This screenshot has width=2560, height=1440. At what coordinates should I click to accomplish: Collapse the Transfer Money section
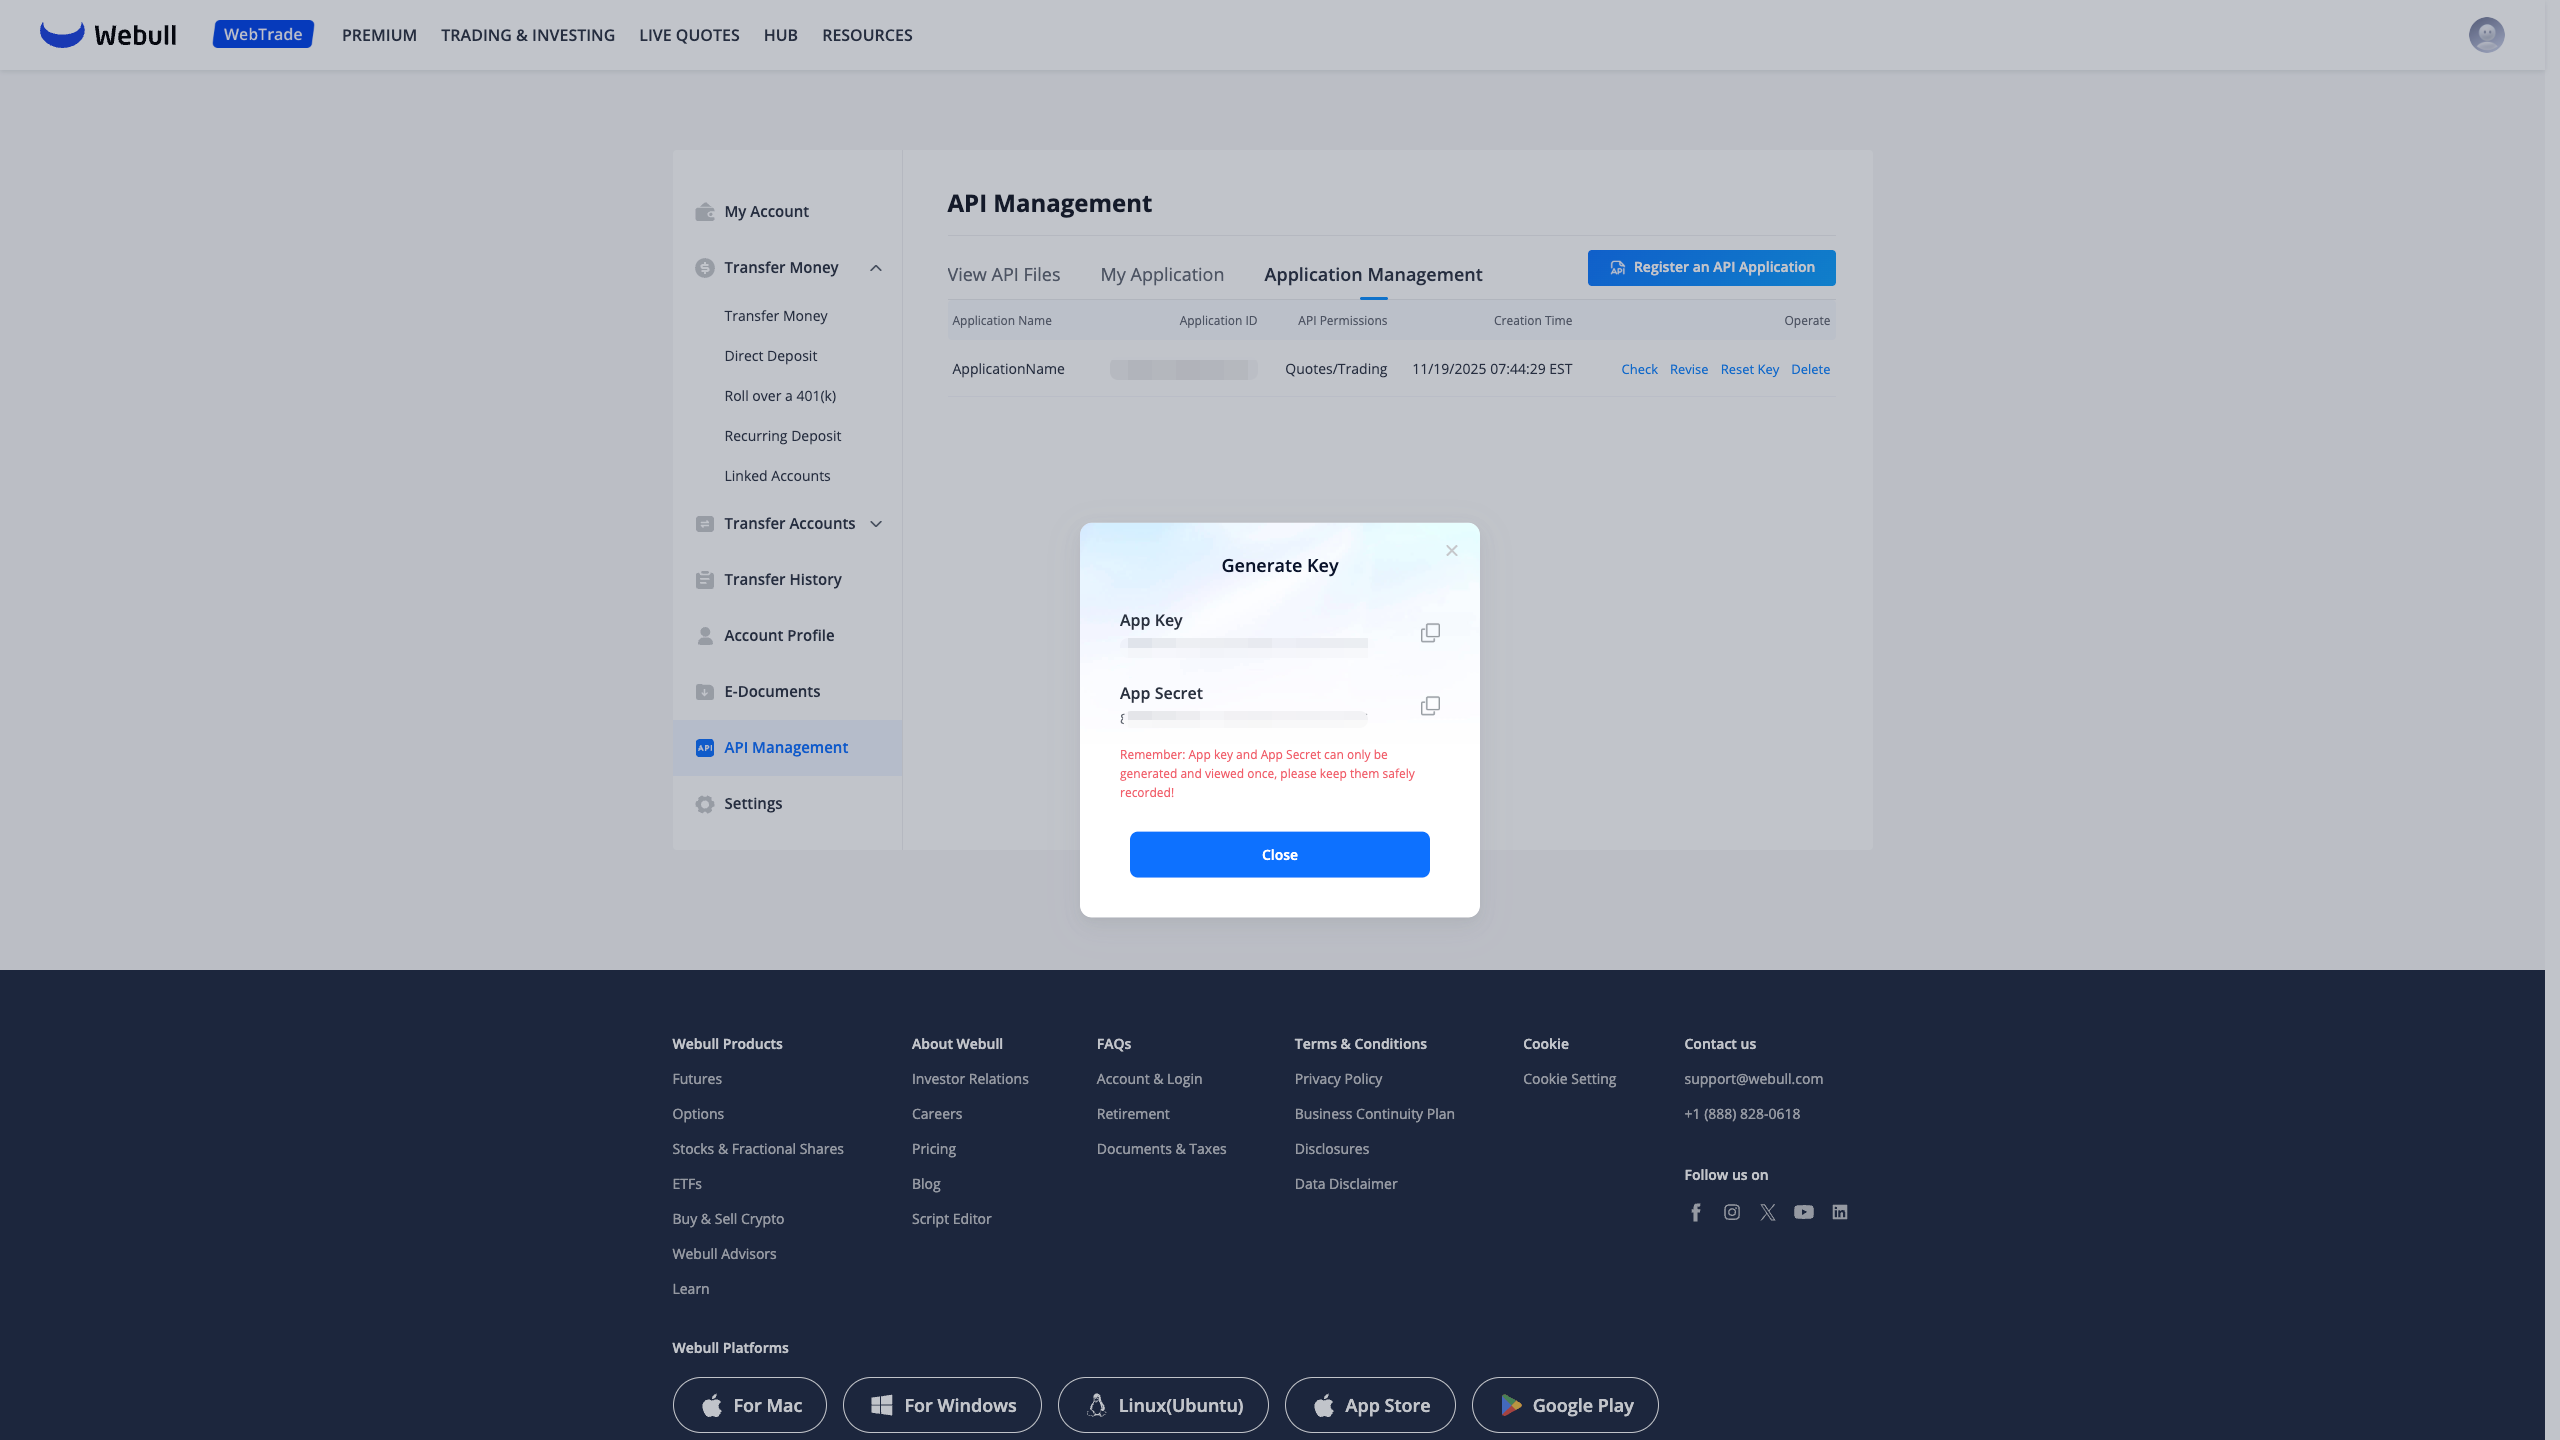[x=876, y=268]
